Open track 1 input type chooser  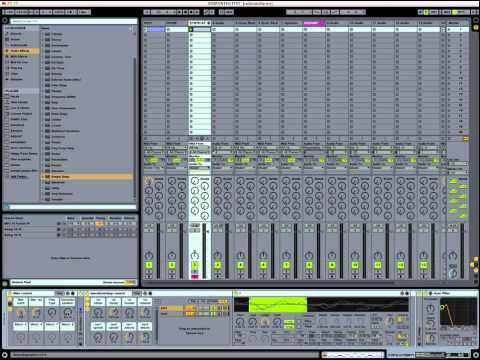coord(154,147)
